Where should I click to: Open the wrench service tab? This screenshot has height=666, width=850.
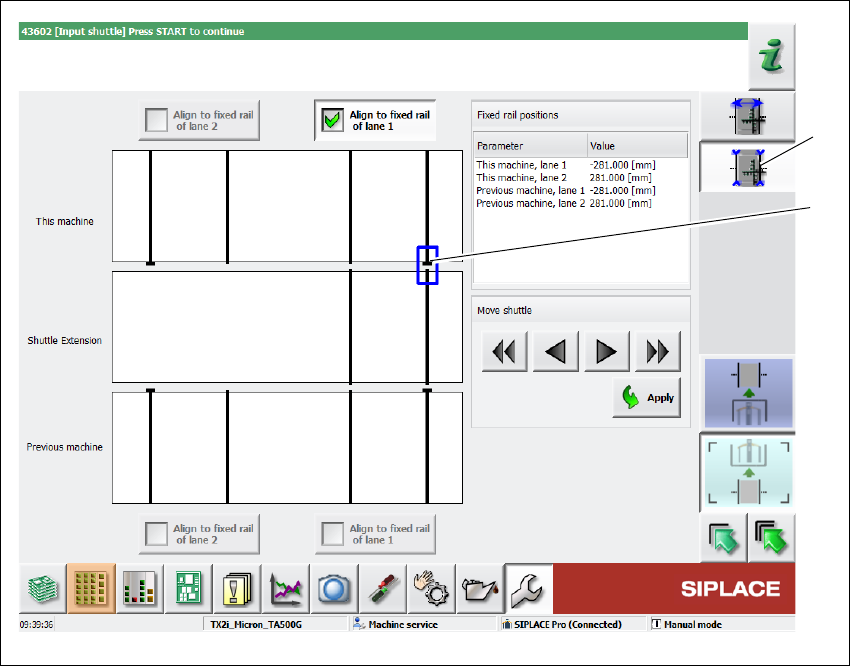(529, 589)
